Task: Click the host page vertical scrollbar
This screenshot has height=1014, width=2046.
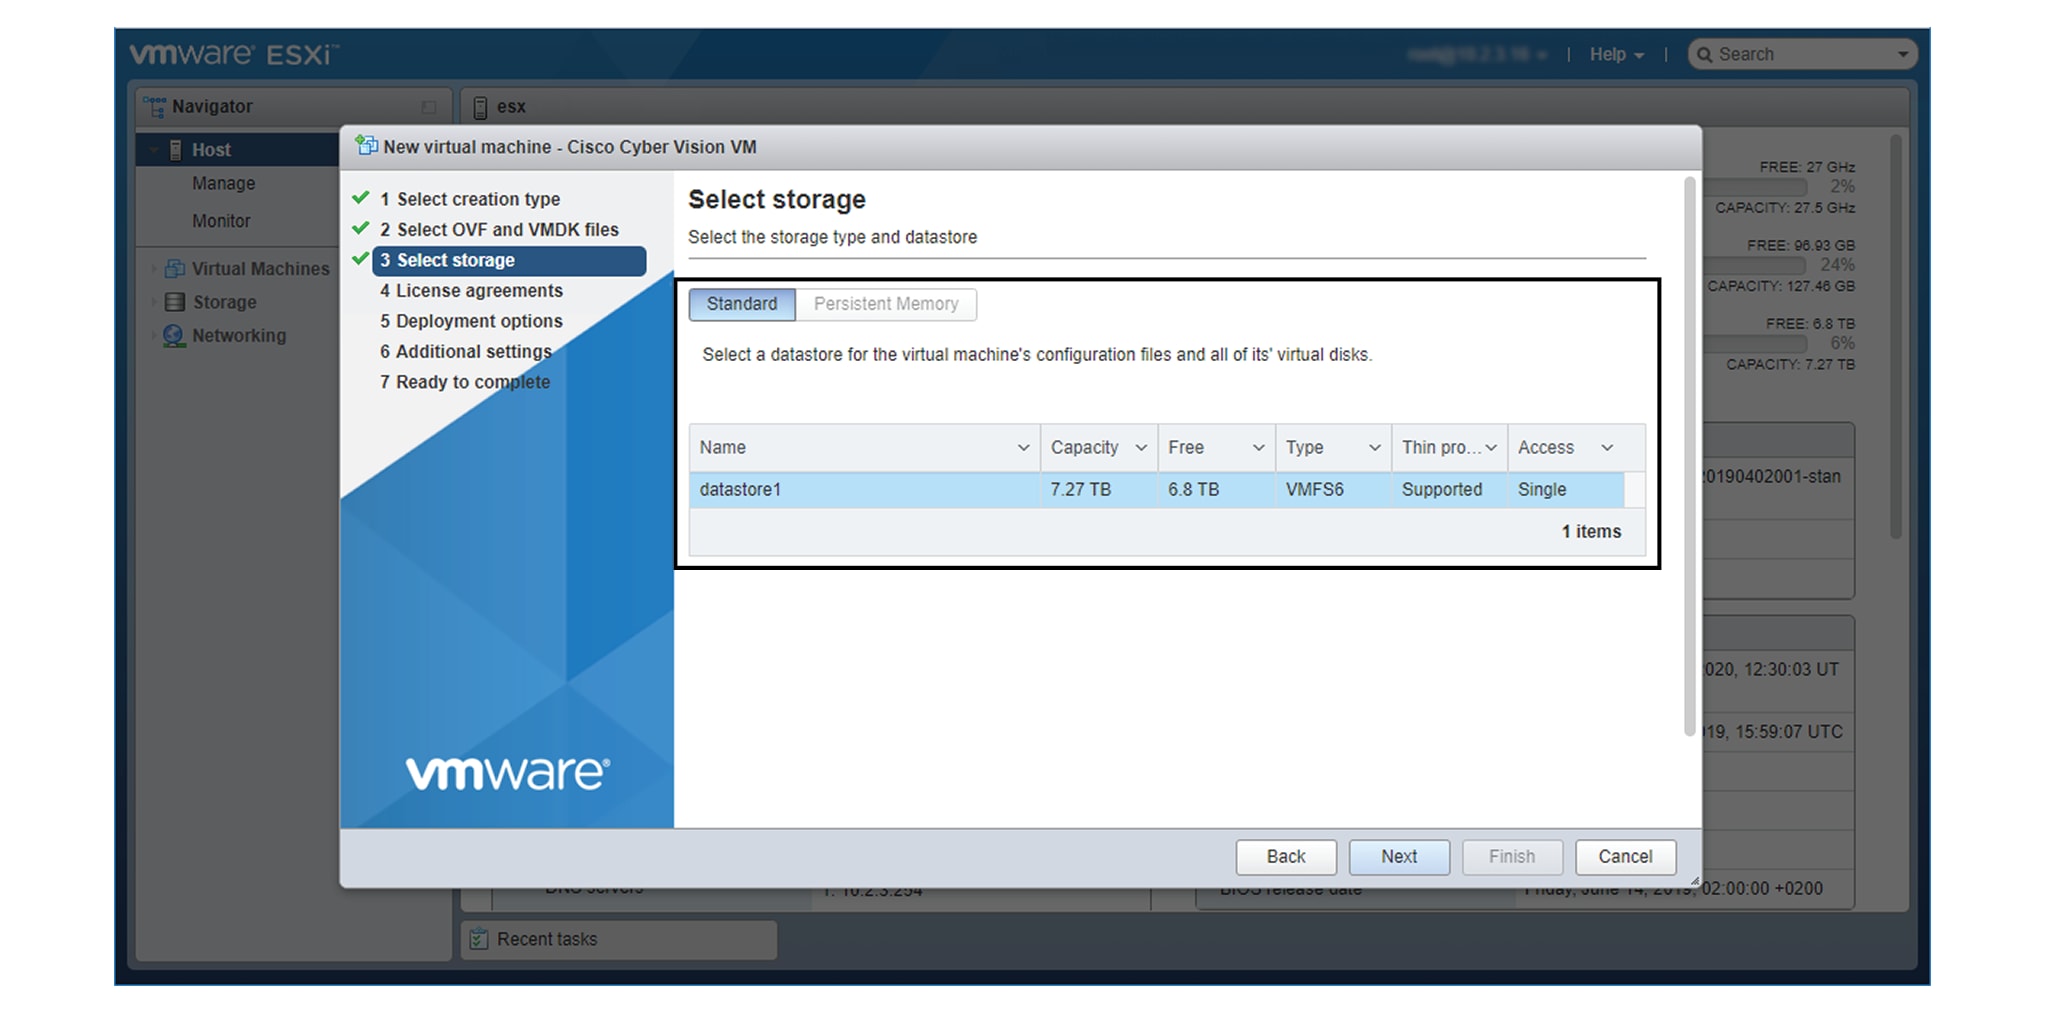Action: [x=1895, y=338]
